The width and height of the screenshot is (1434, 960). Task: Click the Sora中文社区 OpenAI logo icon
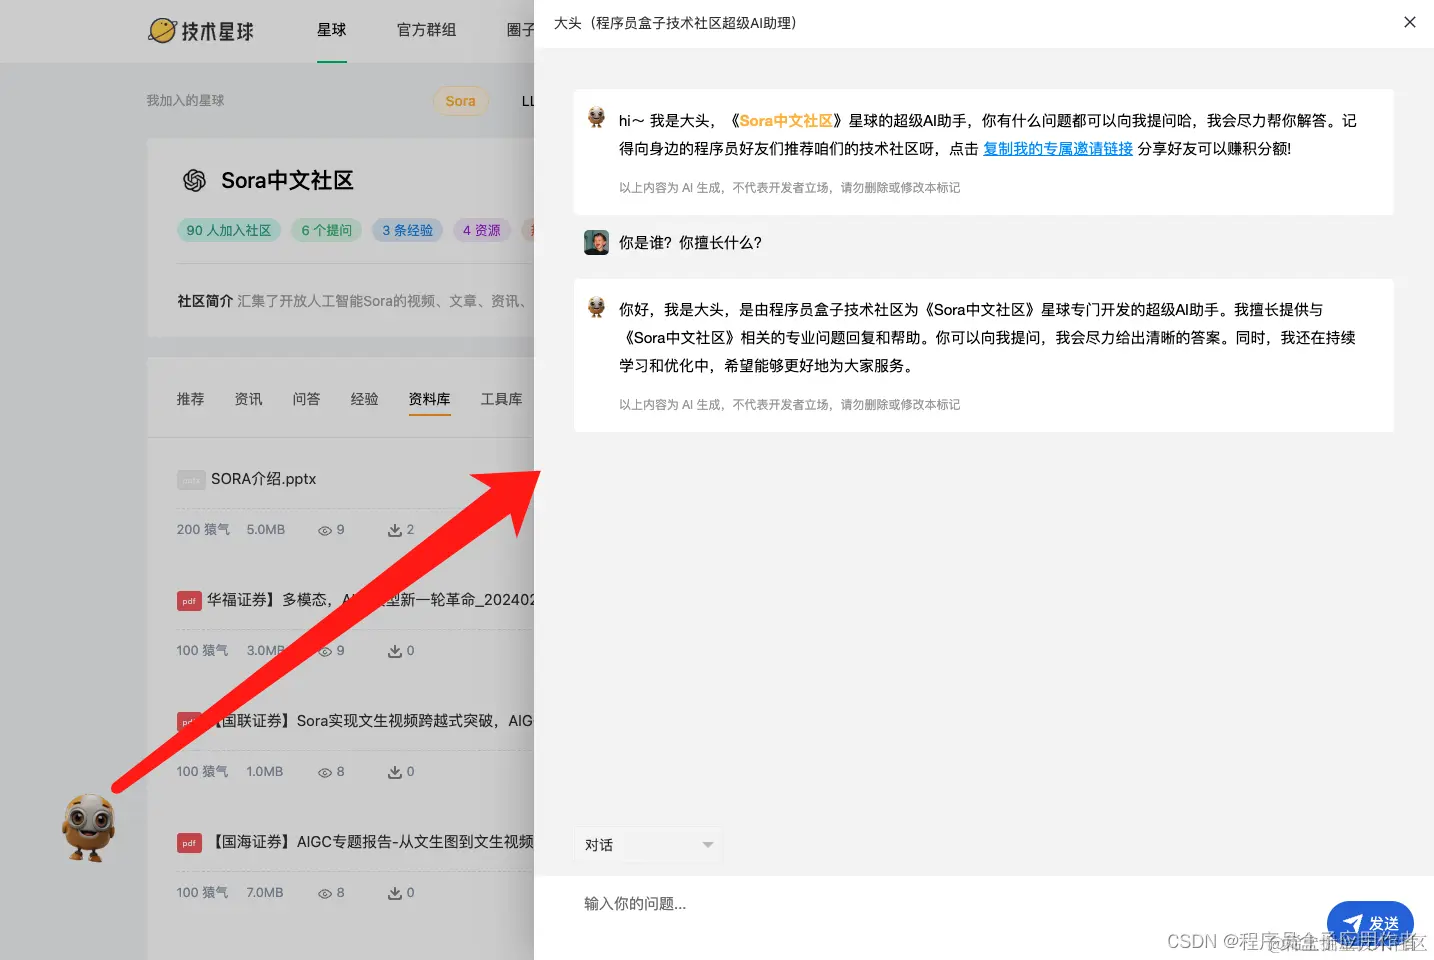click(194, 180)
